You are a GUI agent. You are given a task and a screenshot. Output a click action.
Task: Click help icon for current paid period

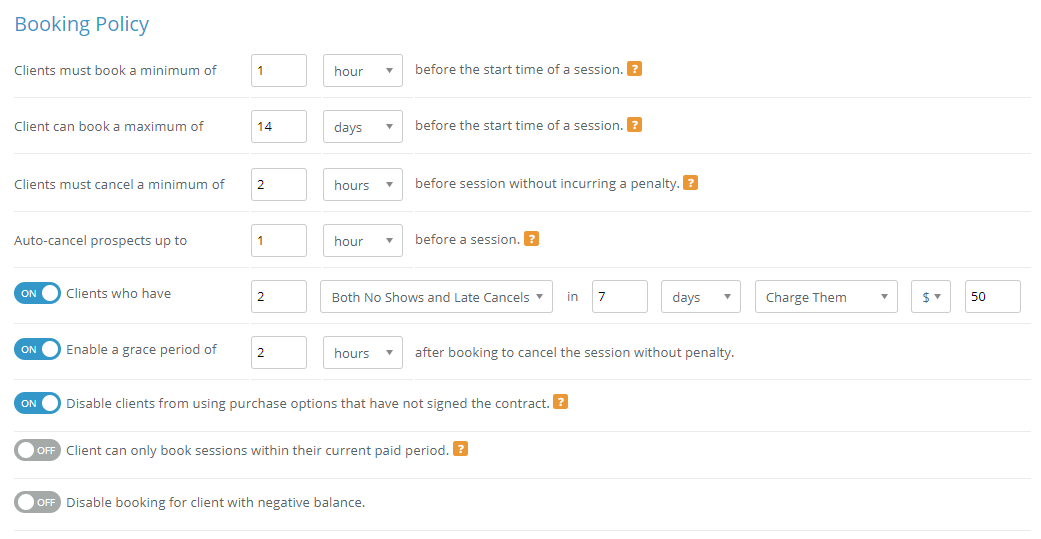[x=460, y=449]
